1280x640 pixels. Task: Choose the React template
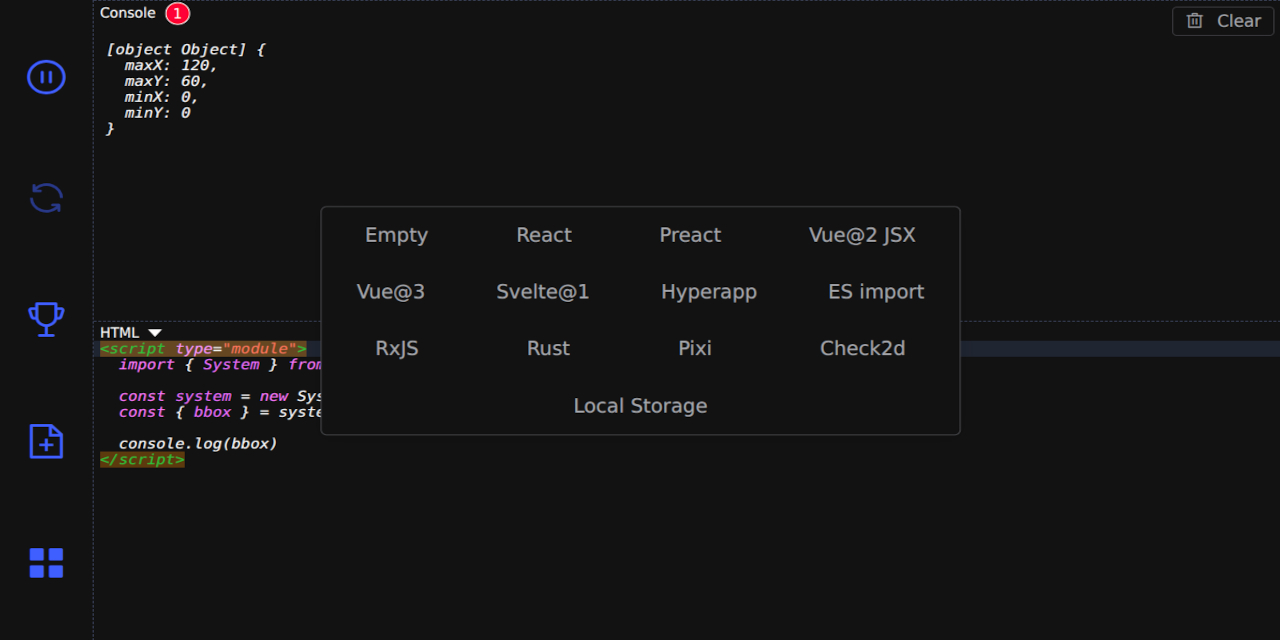point(544,235)
